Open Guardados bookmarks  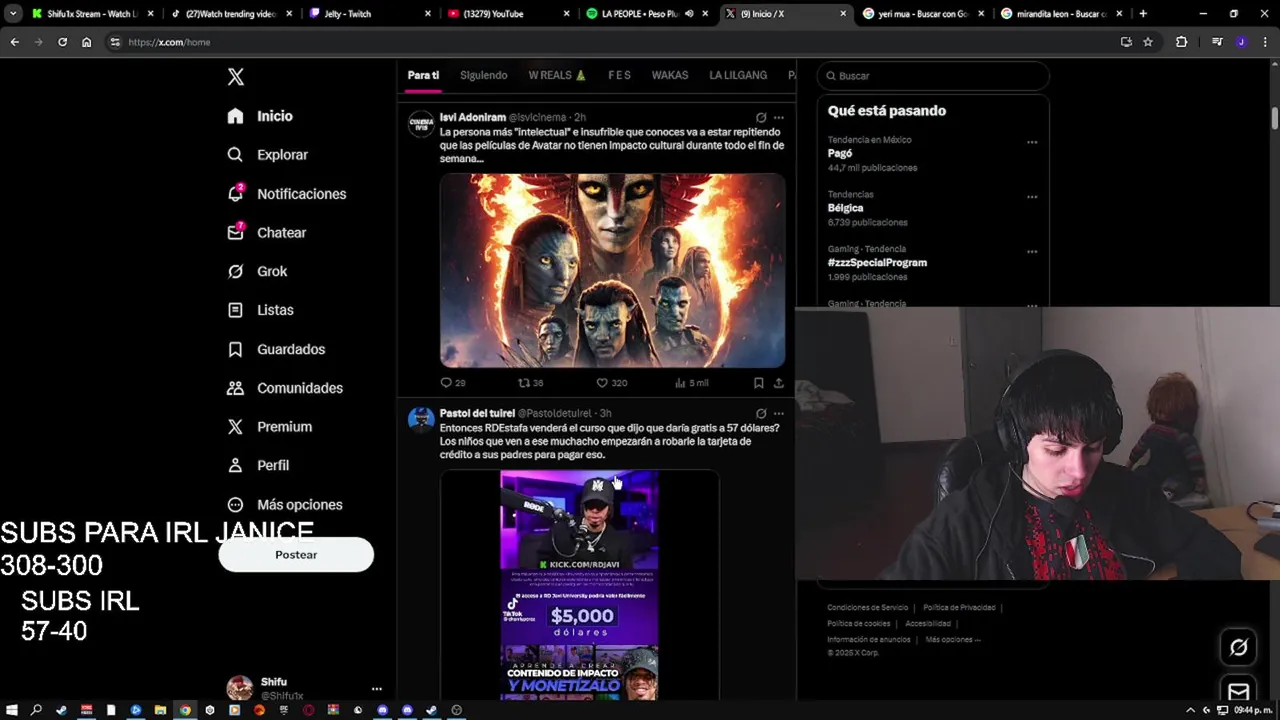[276, 349]
